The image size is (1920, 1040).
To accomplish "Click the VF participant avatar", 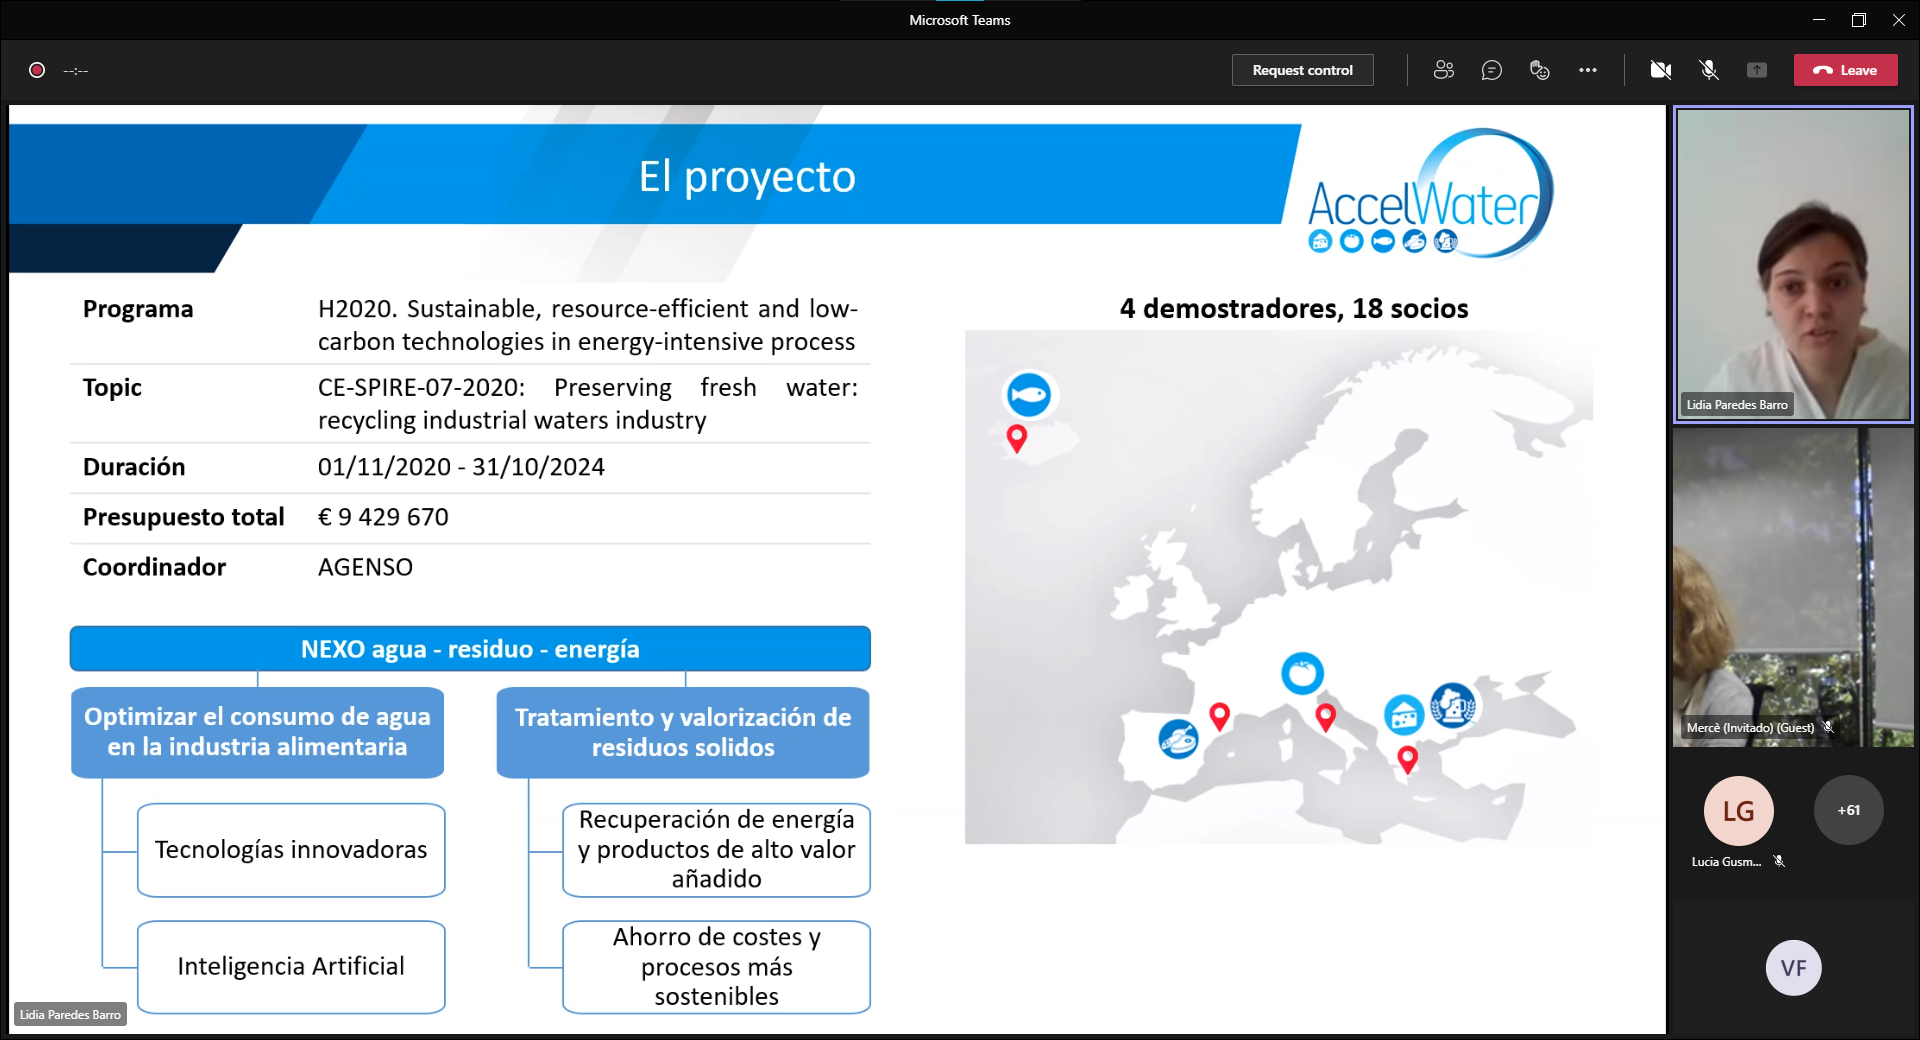I will tap(1793, 968).
